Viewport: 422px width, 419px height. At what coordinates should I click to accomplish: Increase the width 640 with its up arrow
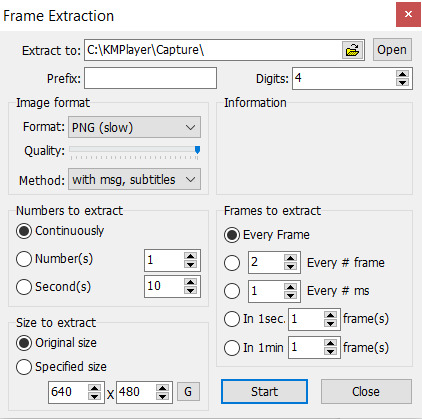95,388
